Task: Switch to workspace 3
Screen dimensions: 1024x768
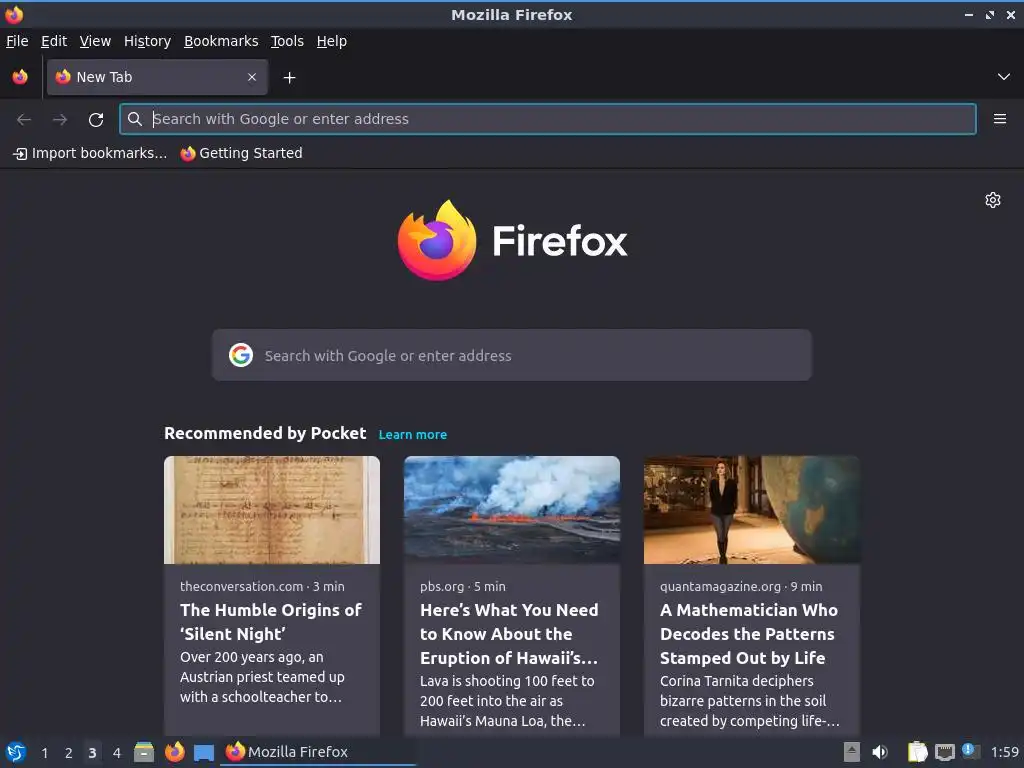Action: click(x=92, y=753)
